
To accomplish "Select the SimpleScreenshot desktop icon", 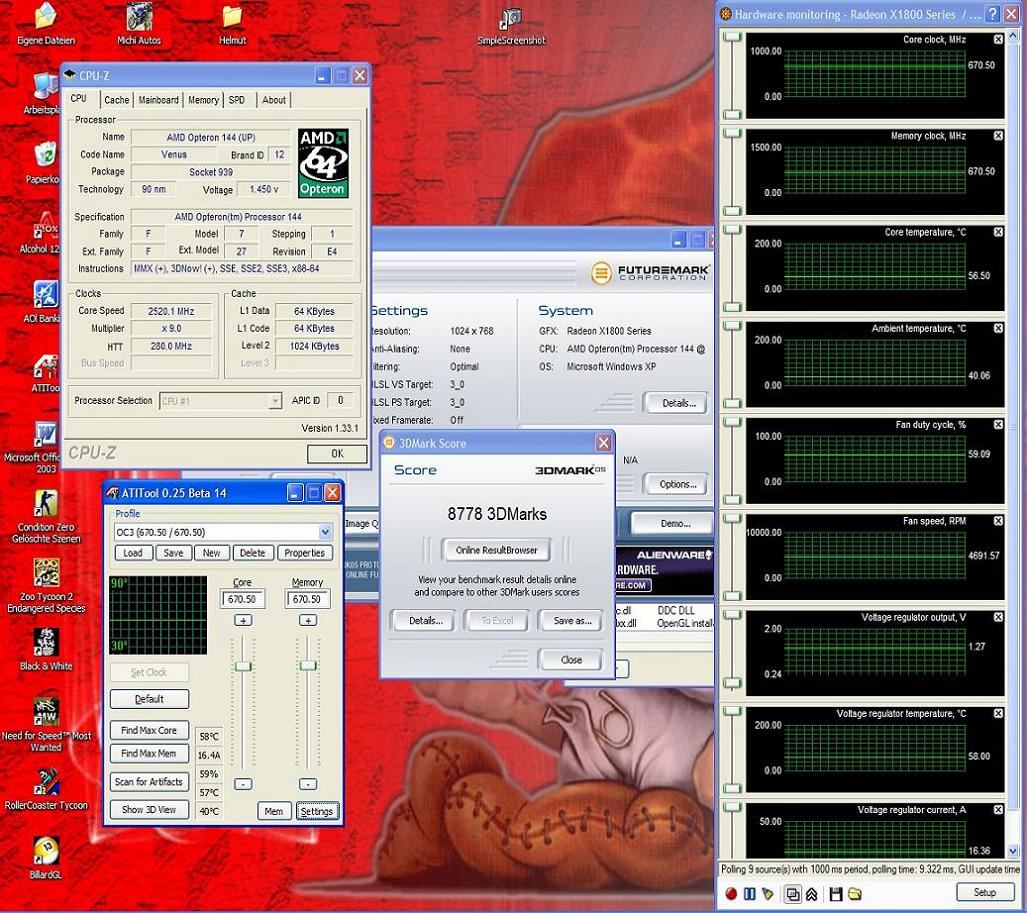I will coord(511,24).
